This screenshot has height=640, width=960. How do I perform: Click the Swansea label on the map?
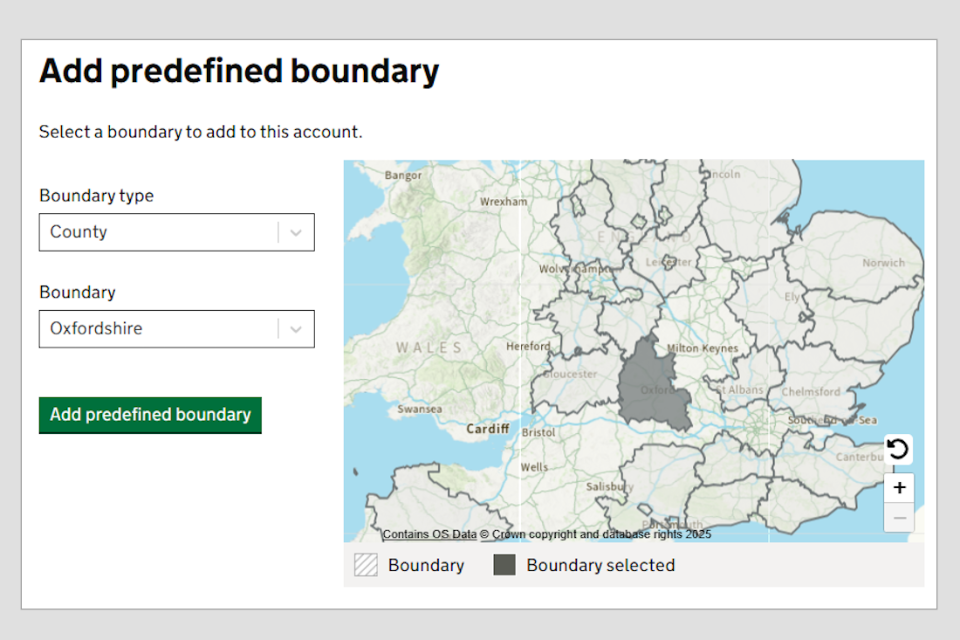coord(420,409)
